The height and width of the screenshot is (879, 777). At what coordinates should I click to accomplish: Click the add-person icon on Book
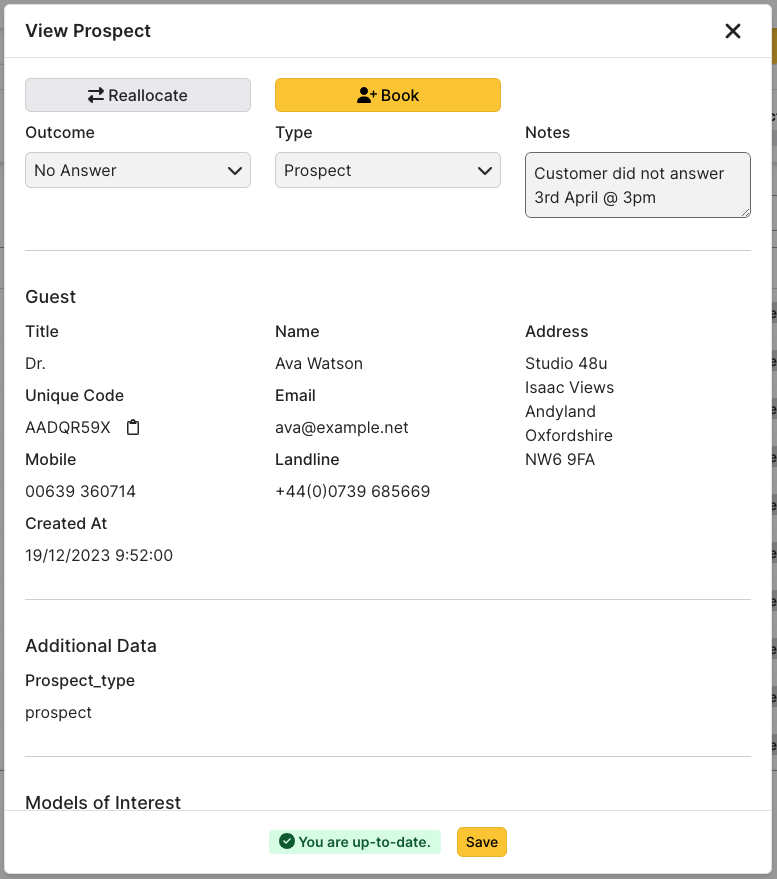click(x=366, y=96)
